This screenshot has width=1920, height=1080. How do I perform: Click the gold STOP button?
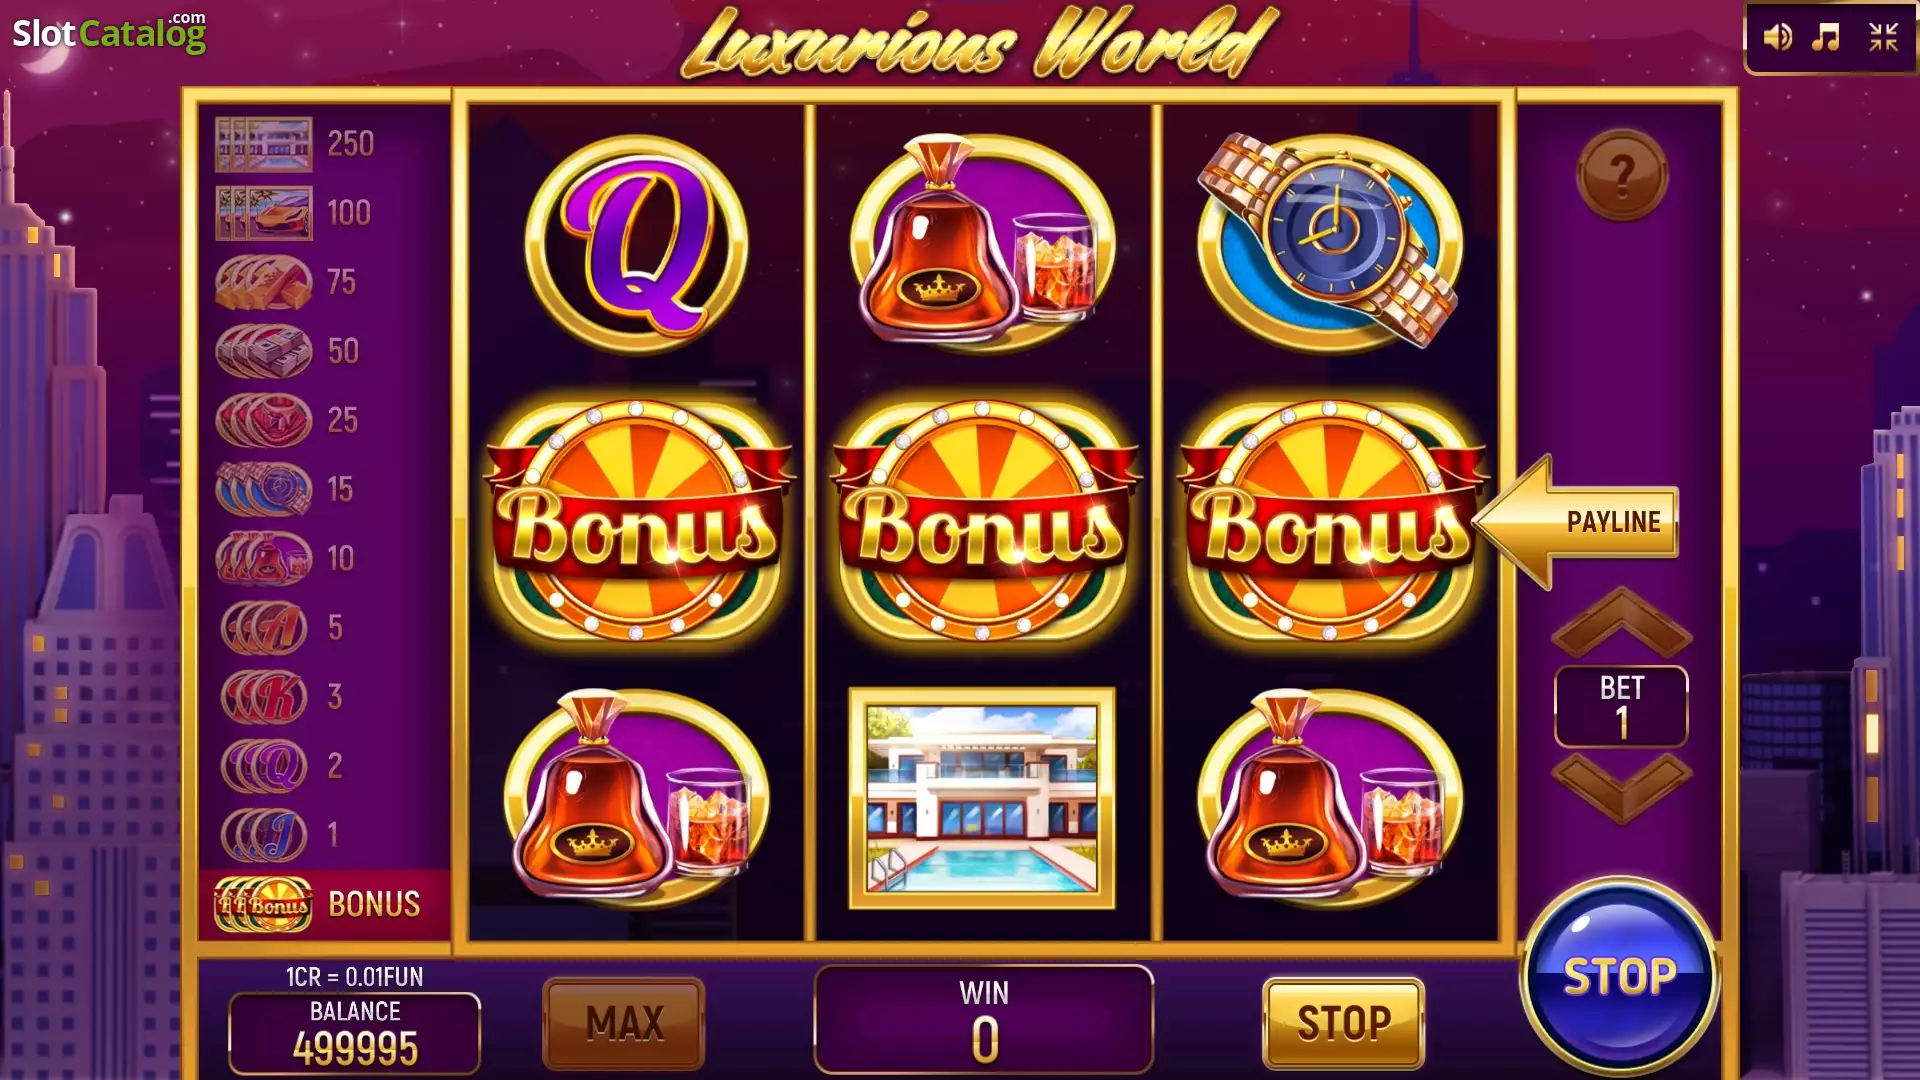coord(1344,1023)
